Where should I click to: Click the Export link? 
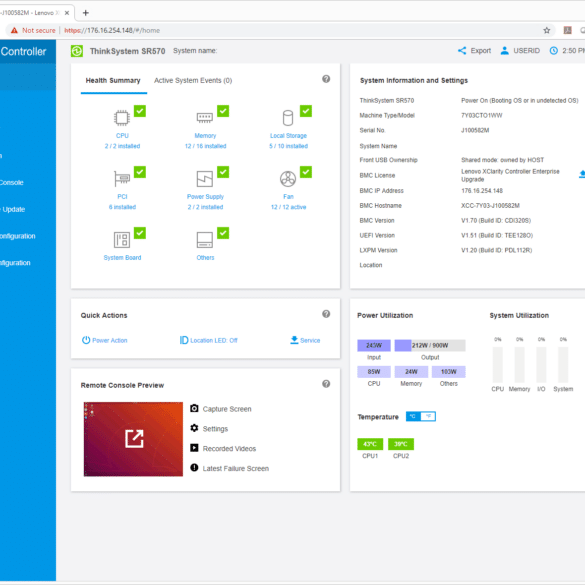(481, 51)
